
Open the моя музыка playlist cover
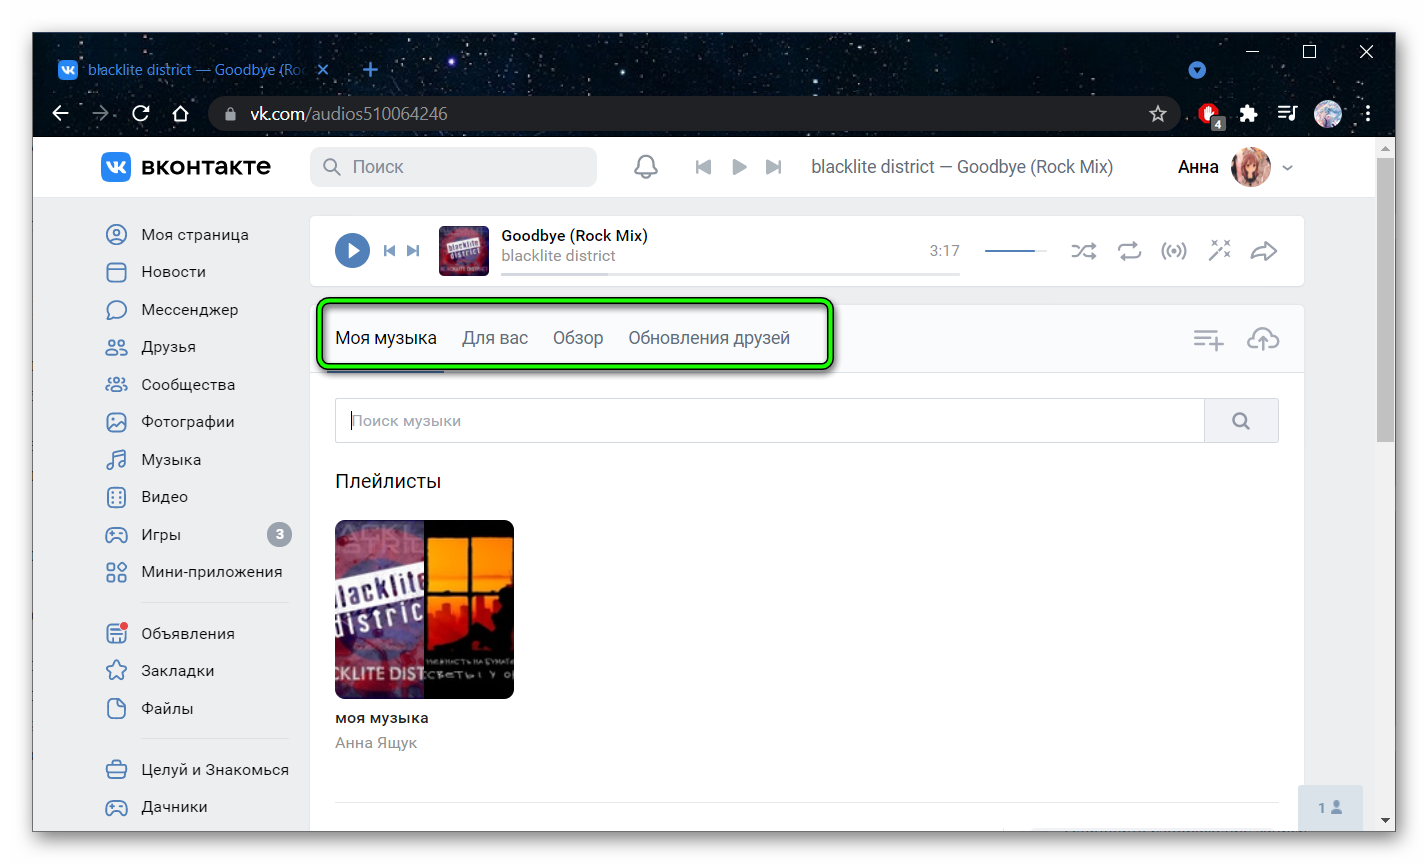pyautogui.click(x=424, y=609)
